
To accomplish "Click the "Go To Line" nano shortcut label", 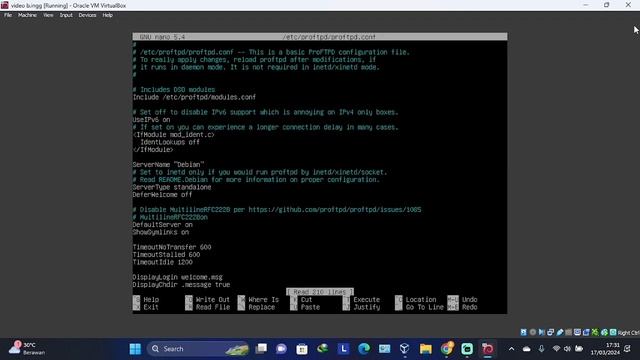I will (424, 307).
